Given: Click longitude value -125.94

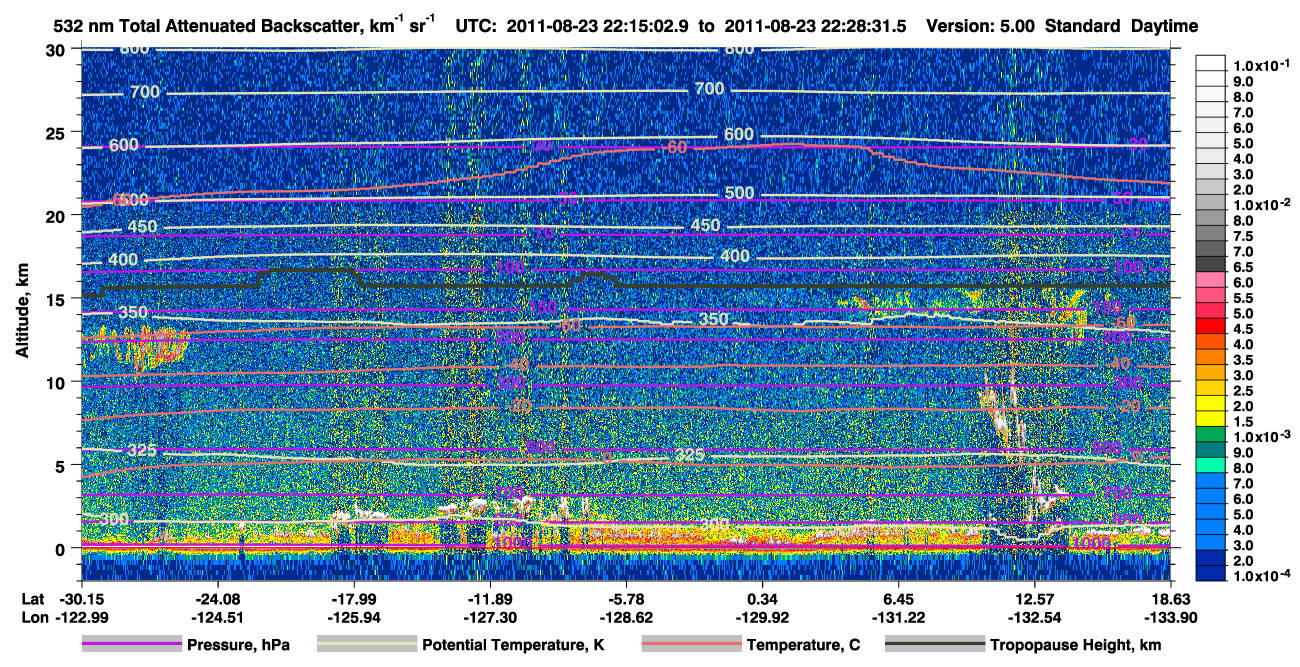Looking at the screenshot, I should (353, 617).
